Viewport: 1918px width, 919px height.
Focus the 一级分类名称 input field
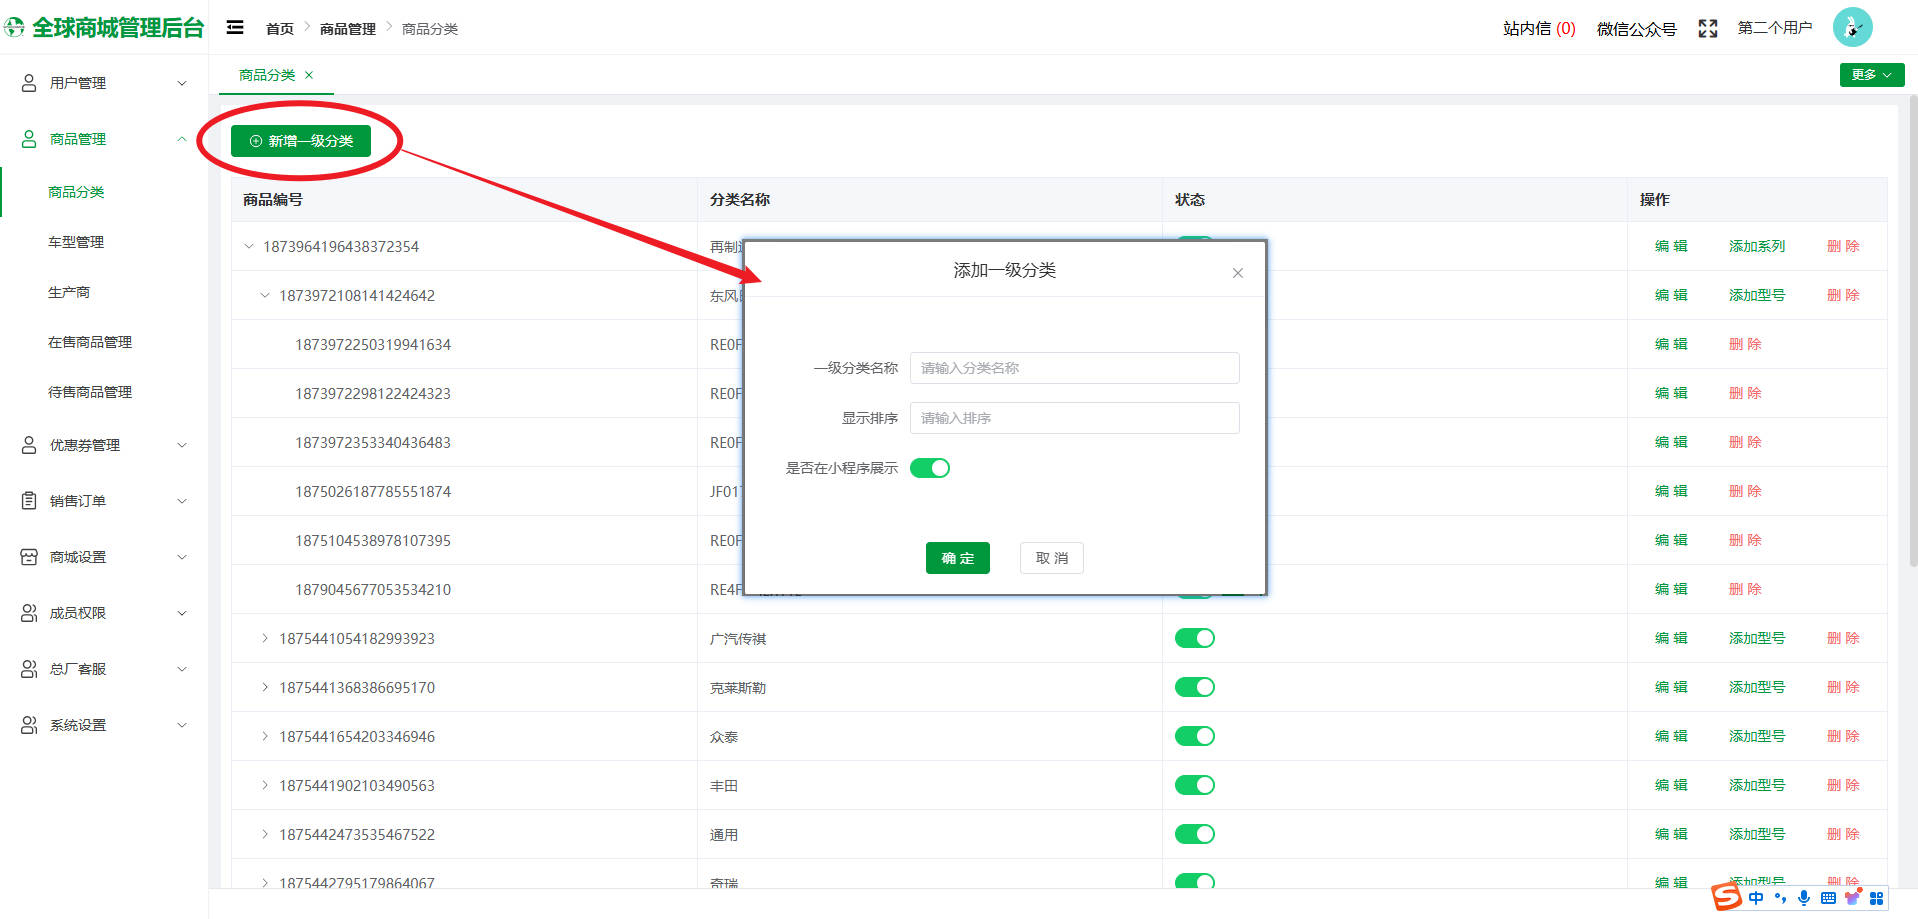point(1074,368)
